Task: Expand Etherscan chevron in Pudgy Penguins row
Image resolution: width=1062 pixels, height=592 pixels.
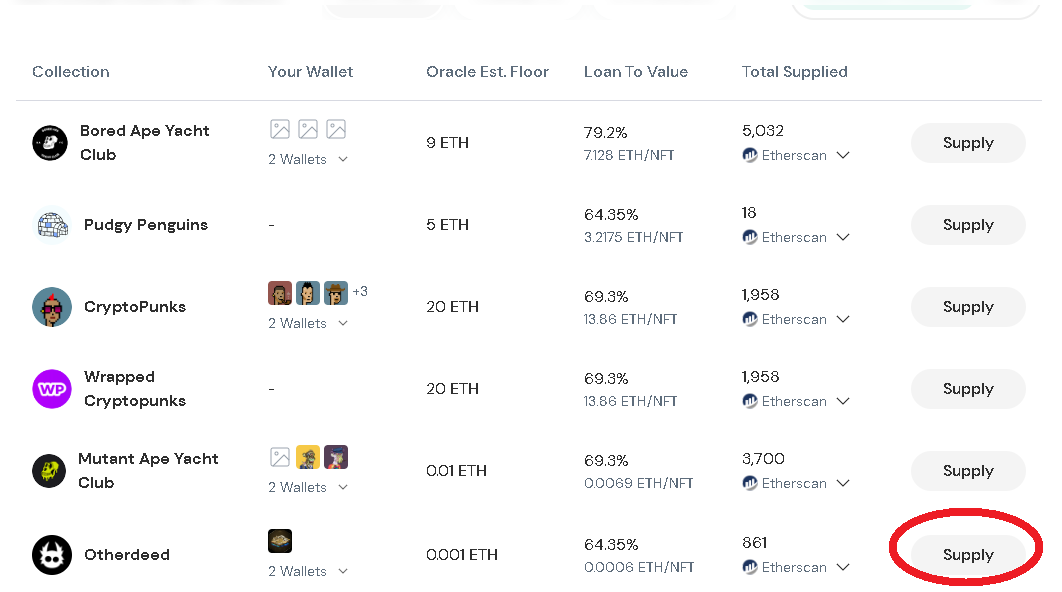Action: [x=843, y=237]
